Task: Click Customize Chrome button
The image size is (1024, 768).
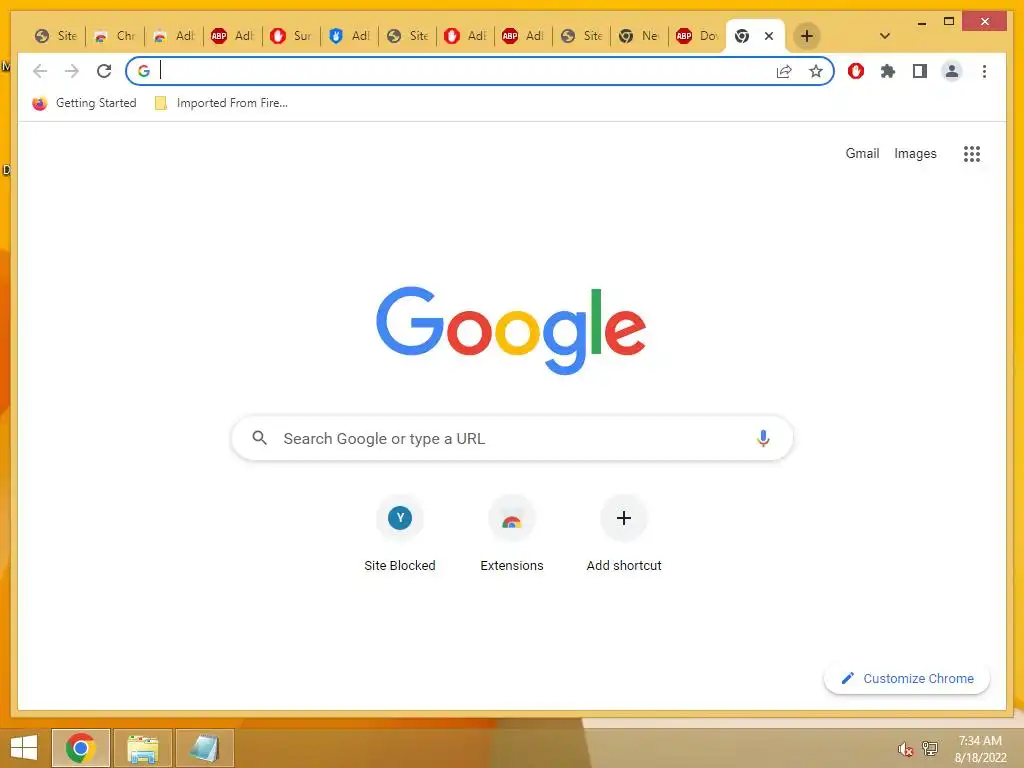Action: (x=906, y=679)
